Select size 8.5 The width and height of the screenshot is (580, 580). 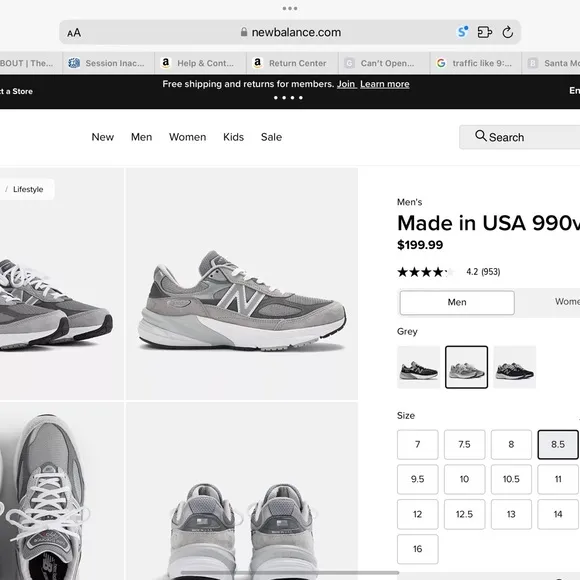pyautogui.click(x=558, y=444)
